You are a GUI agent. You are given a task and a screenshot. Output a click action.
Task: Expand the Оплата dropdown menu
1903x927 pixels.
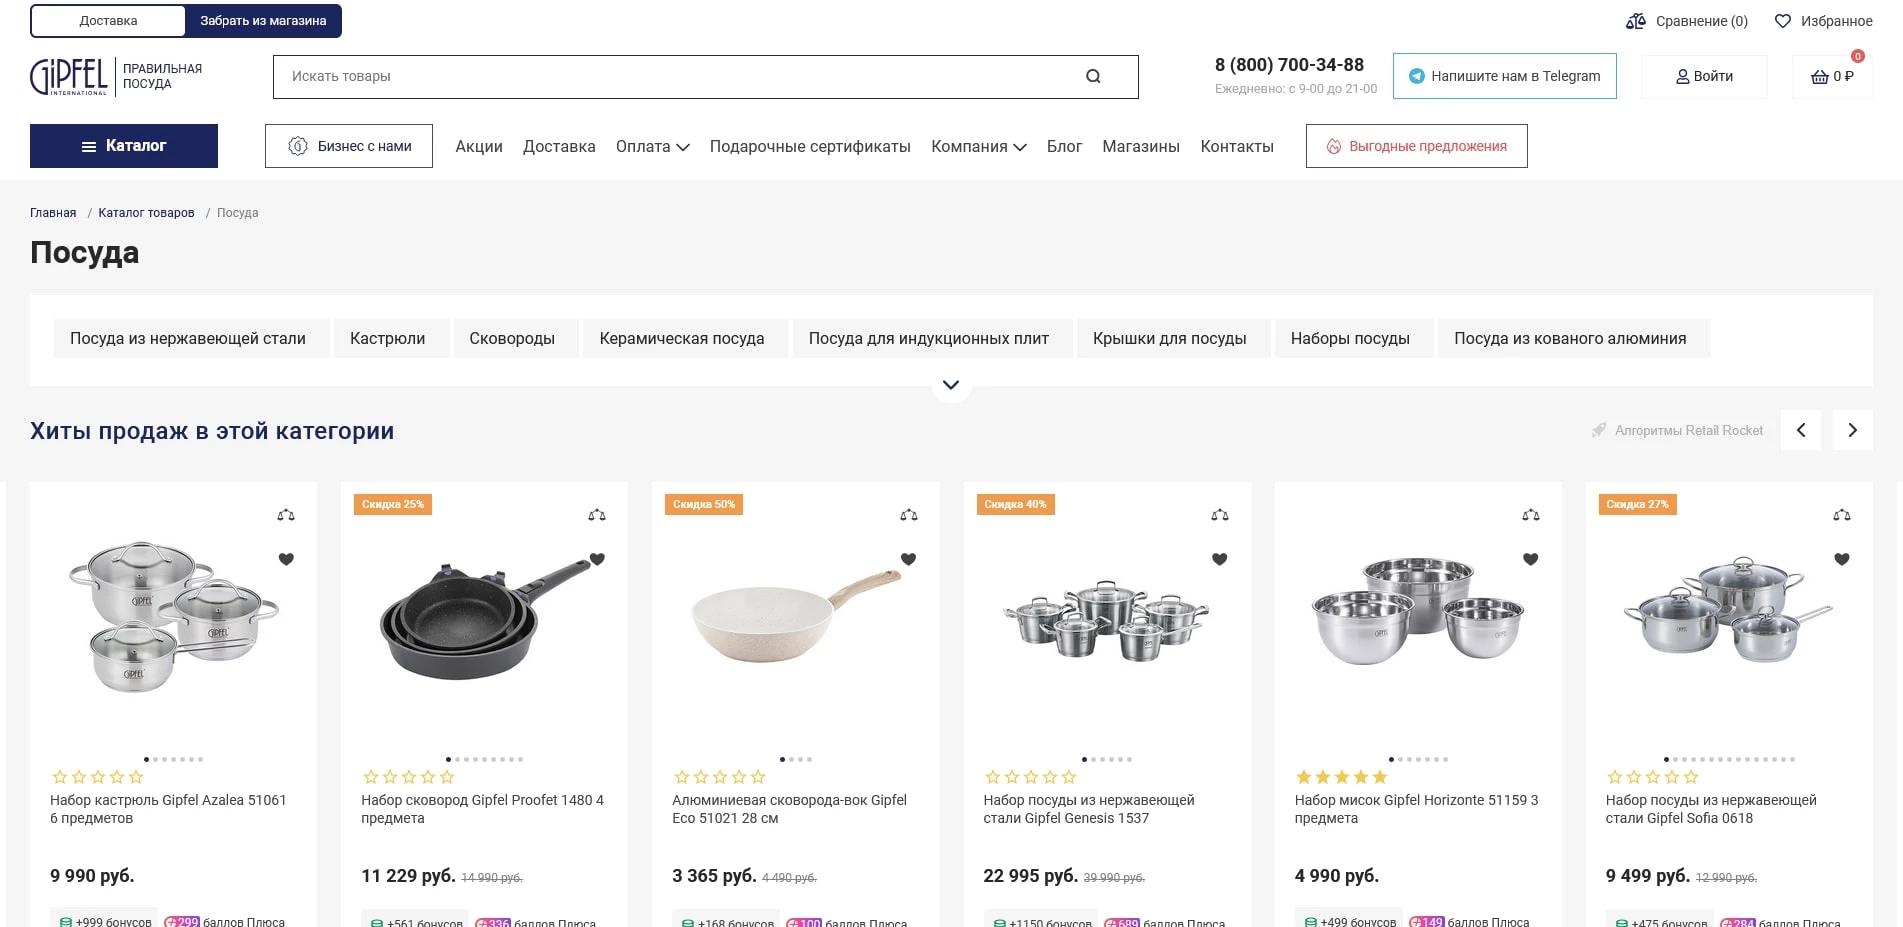pos(652,146)
